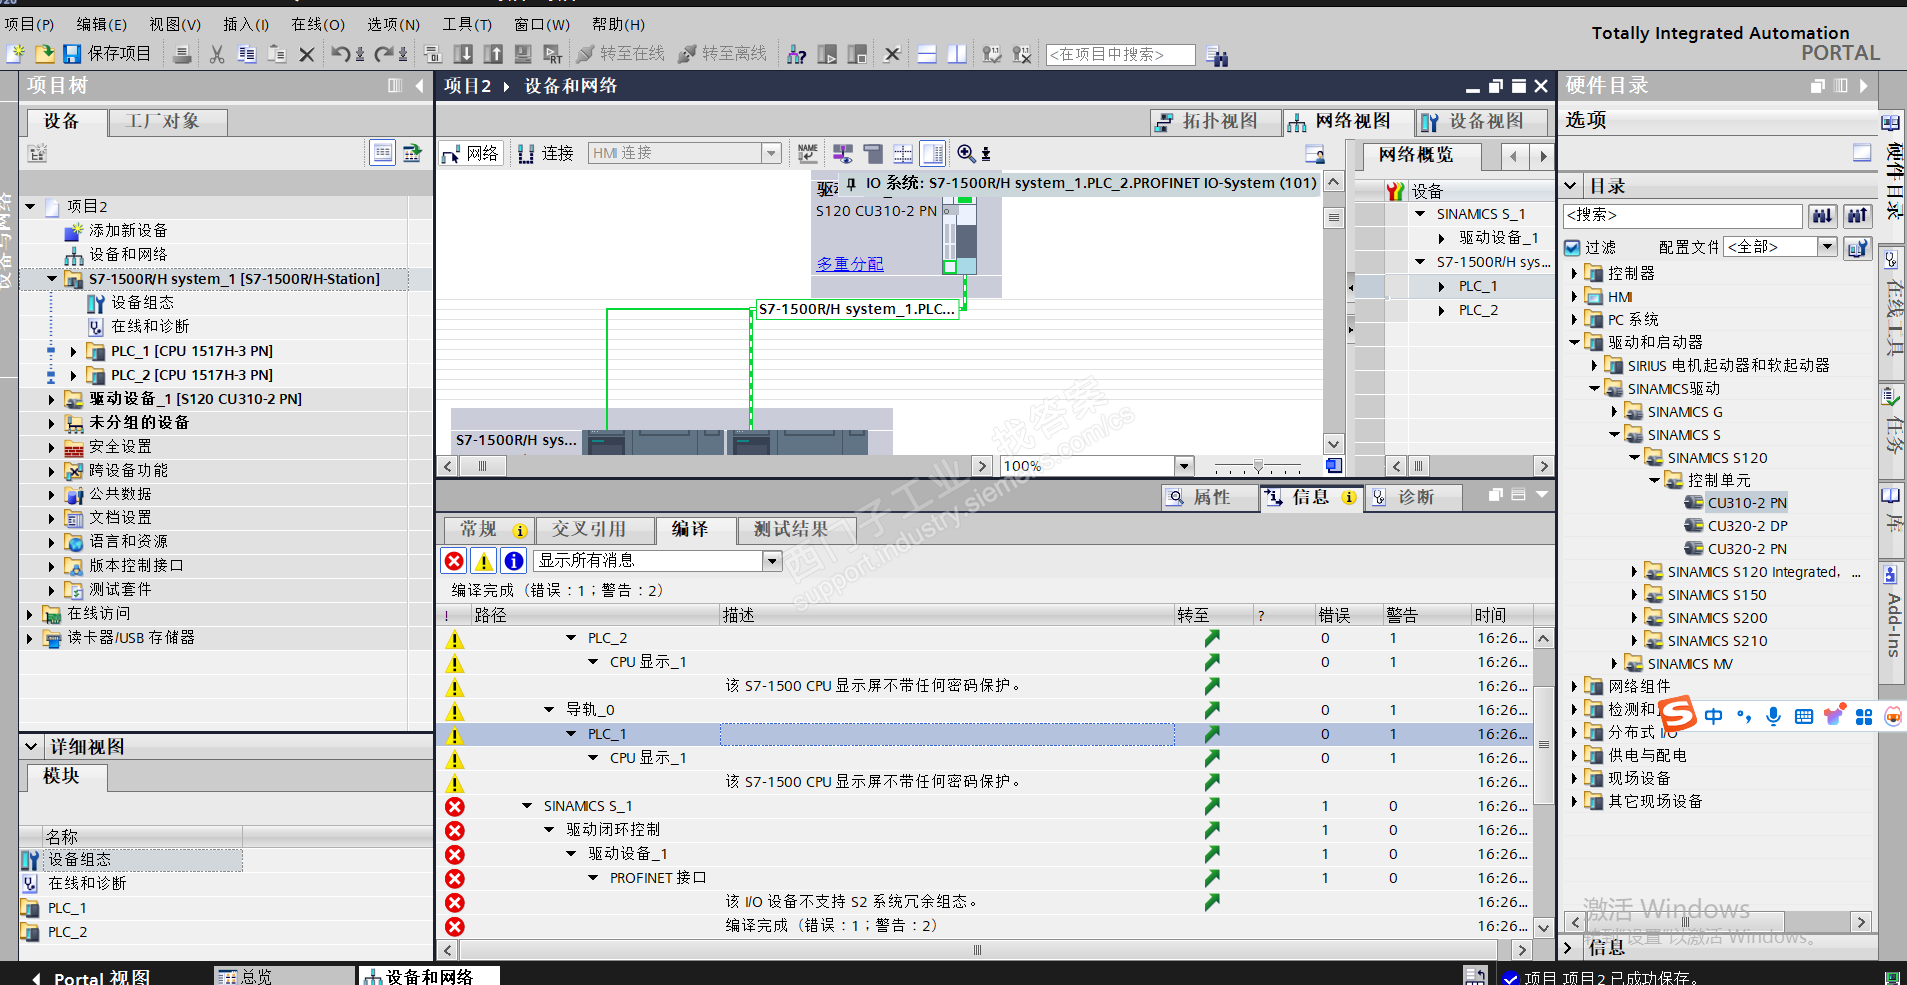The width and height of the screenshot is (1907, 985).
Task: Expand the 安全设置 node in project tree
Action: (x=52, y=447)
